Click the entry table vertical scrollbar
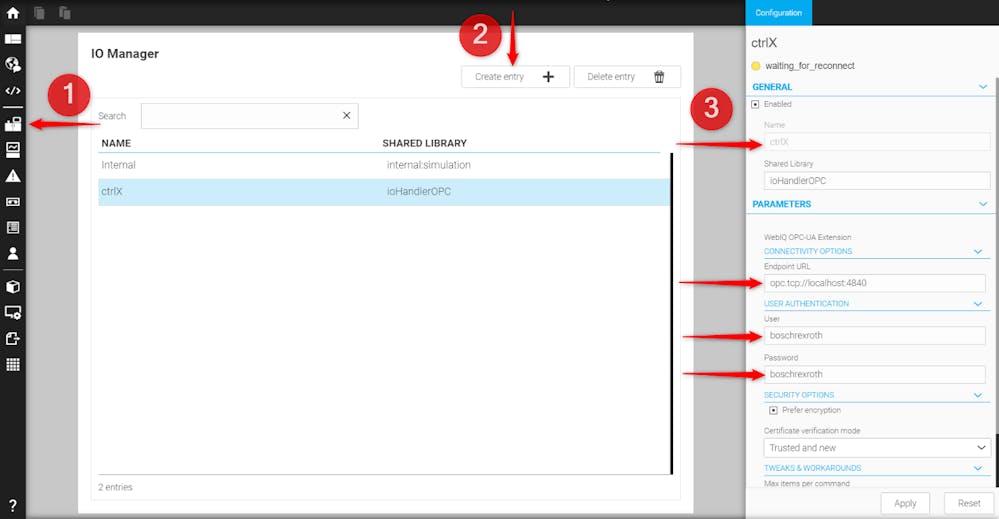 [x=672, y=313]
